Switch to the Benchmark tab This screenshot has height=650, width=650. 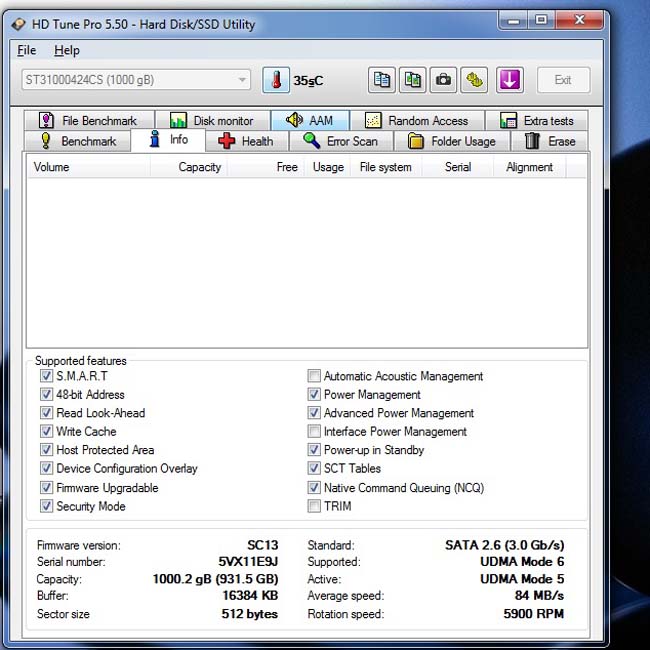click(78, 141)
